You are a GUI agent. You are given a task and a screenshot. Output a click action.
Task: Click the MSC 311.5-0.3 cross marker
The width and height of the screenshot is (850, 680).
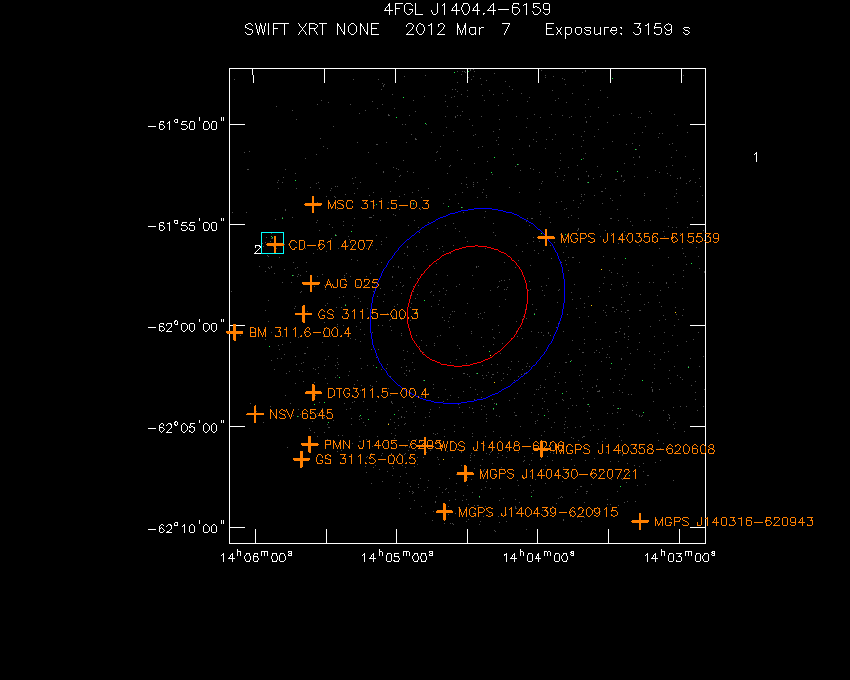313,204
